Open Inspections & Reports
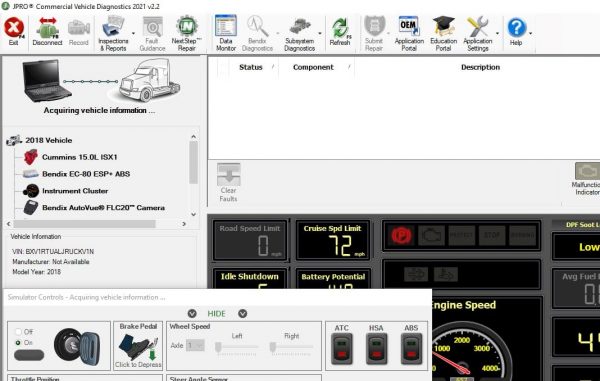 (x=113, y=34)
